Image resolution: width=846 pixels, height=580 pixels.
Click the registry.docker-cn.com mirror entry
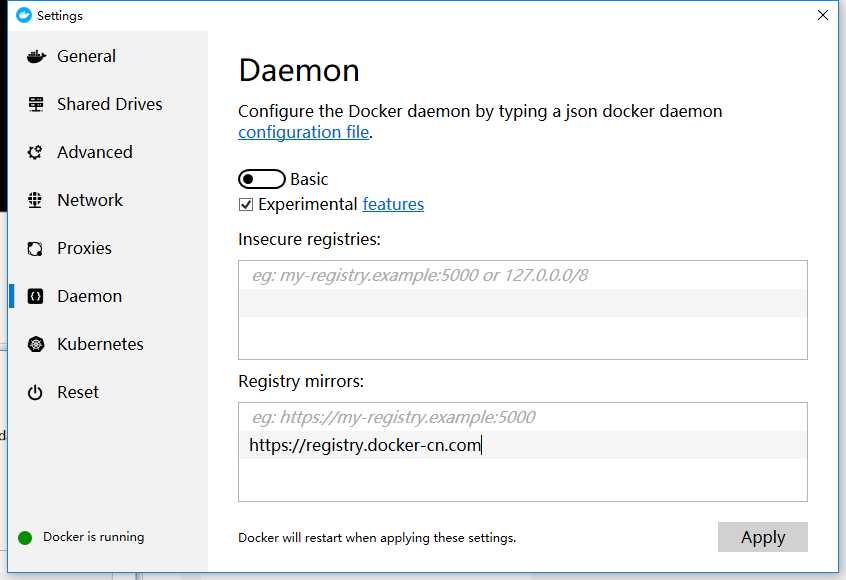(x=522, y=445)
